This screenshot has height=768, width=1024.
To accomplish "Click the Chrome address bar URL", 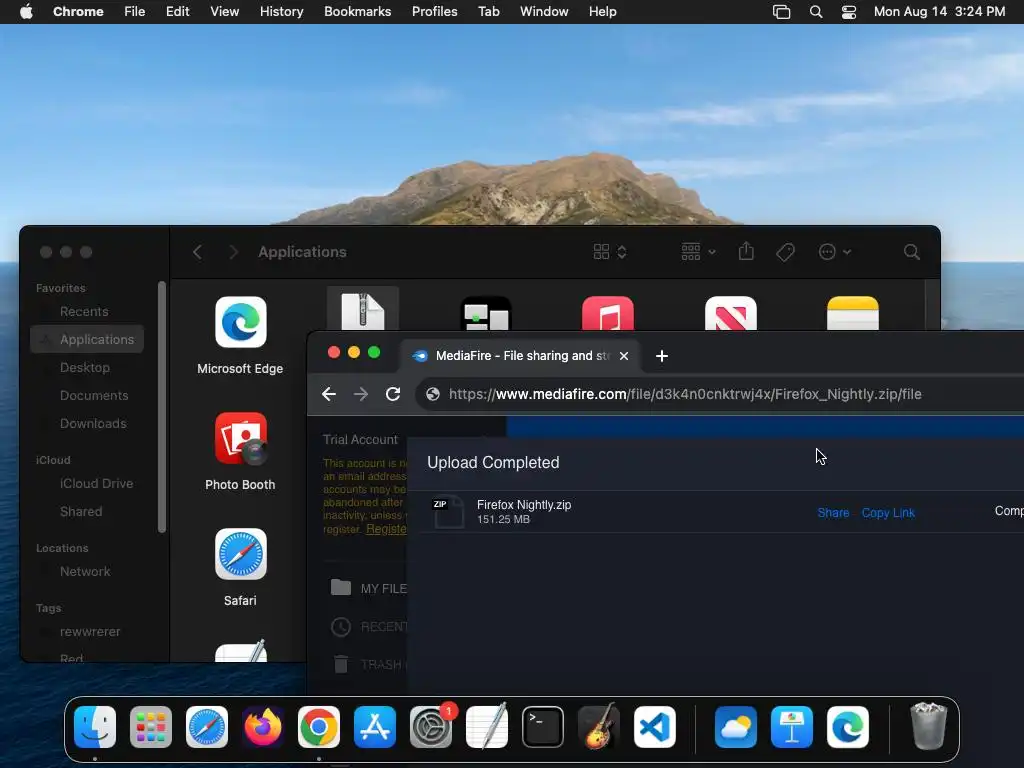I will click(x=685, y=394).
